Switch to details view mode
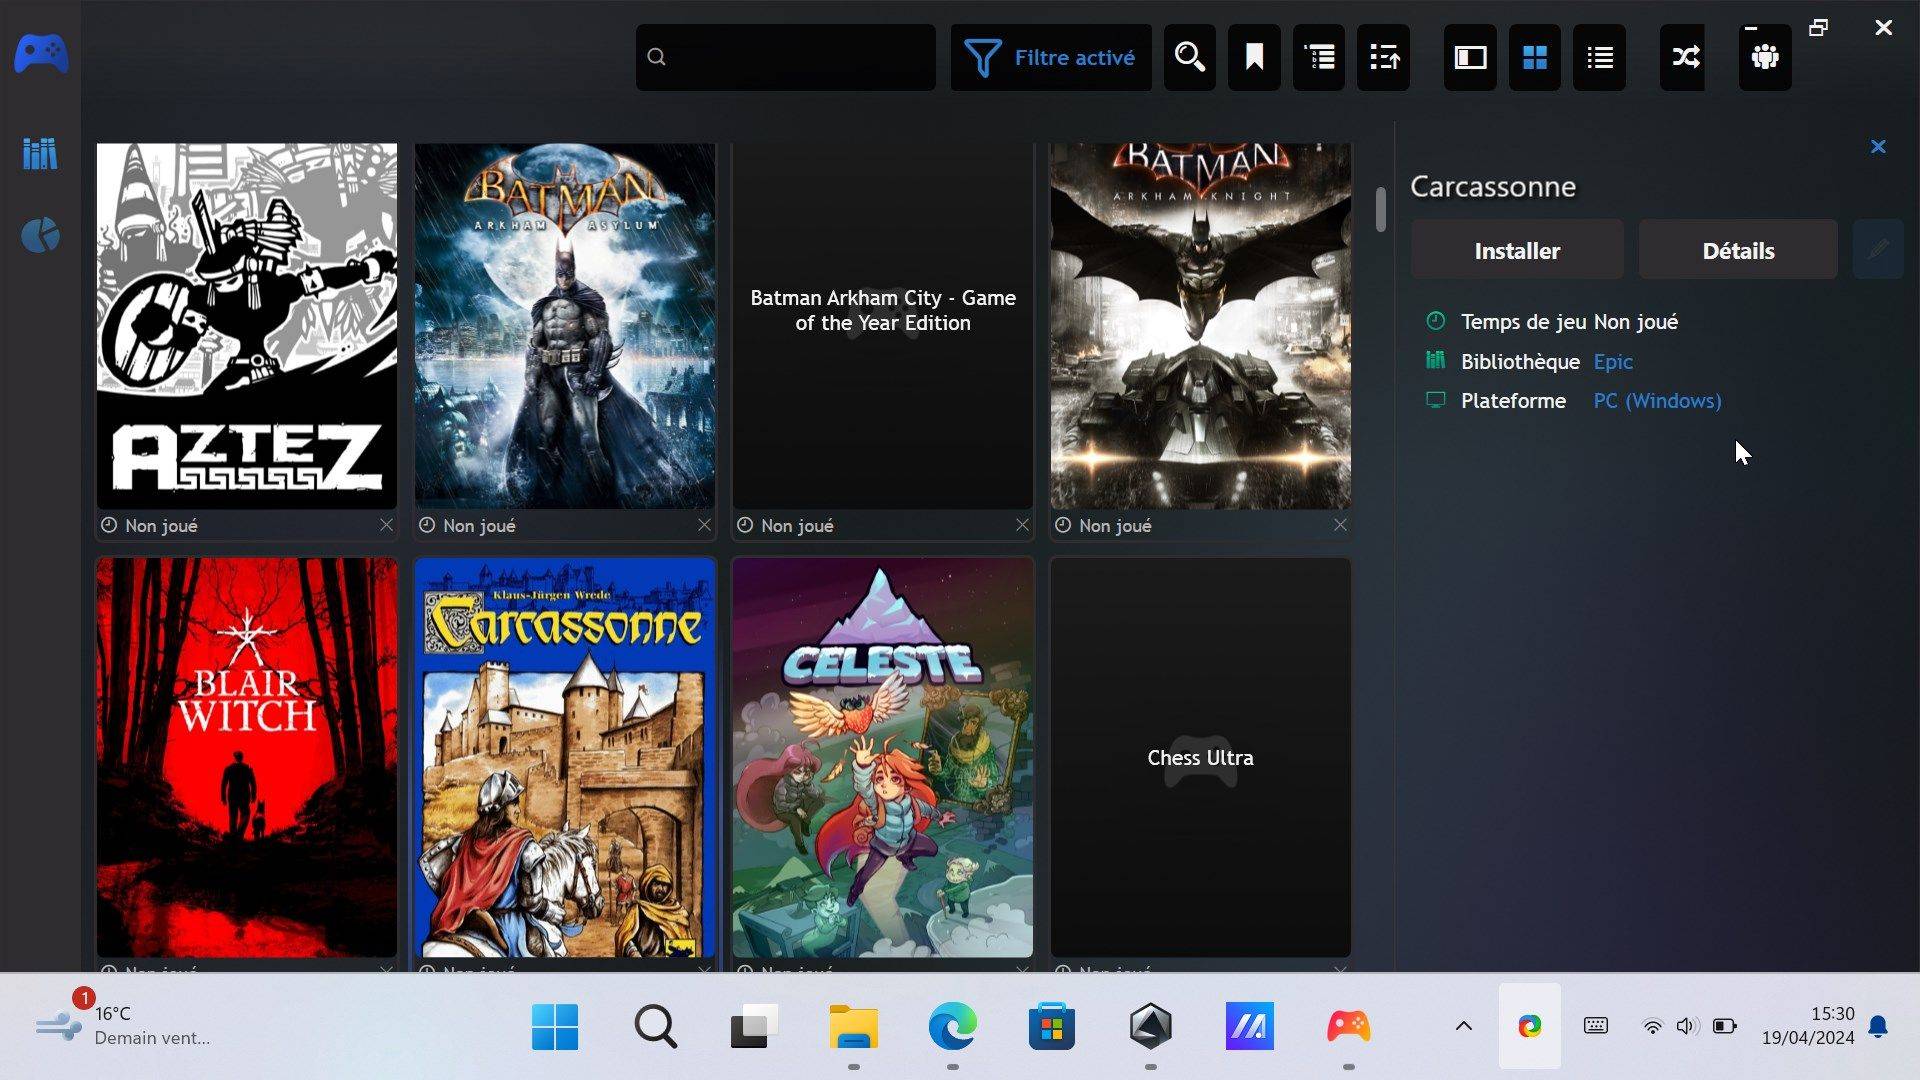The width and height of the screenshot is (1920, 1080). coord(1470,57)
